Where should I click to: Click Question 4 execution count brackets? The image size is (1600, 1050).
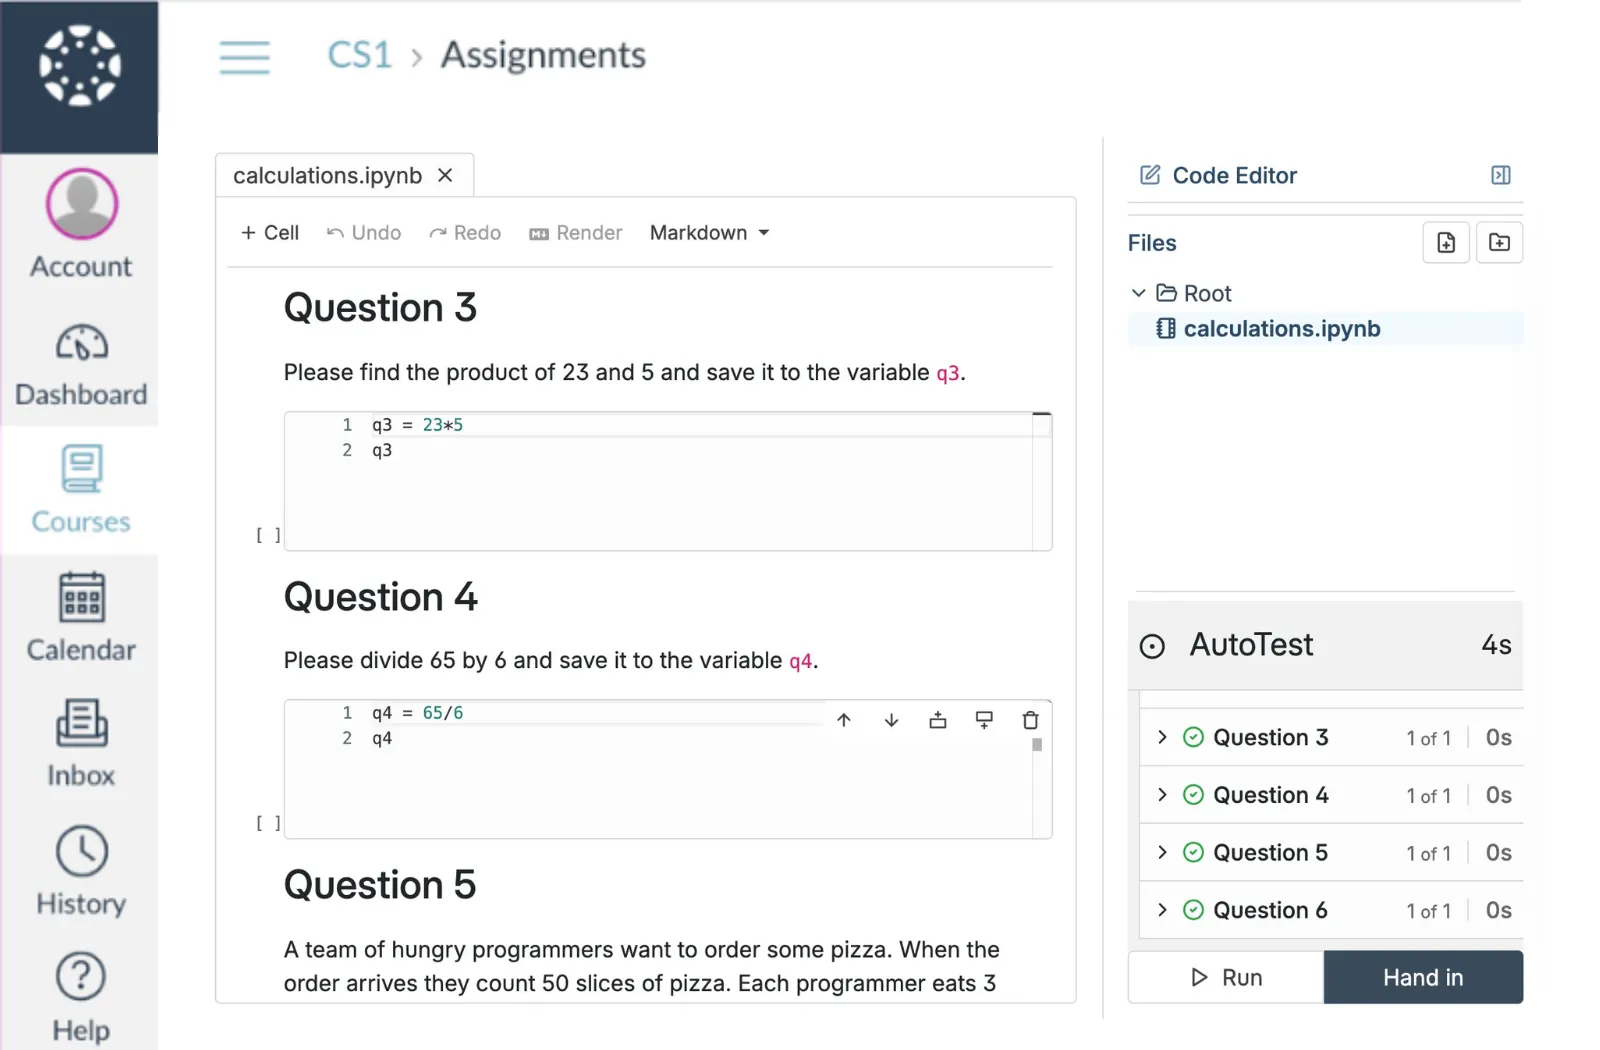[268, 823]
